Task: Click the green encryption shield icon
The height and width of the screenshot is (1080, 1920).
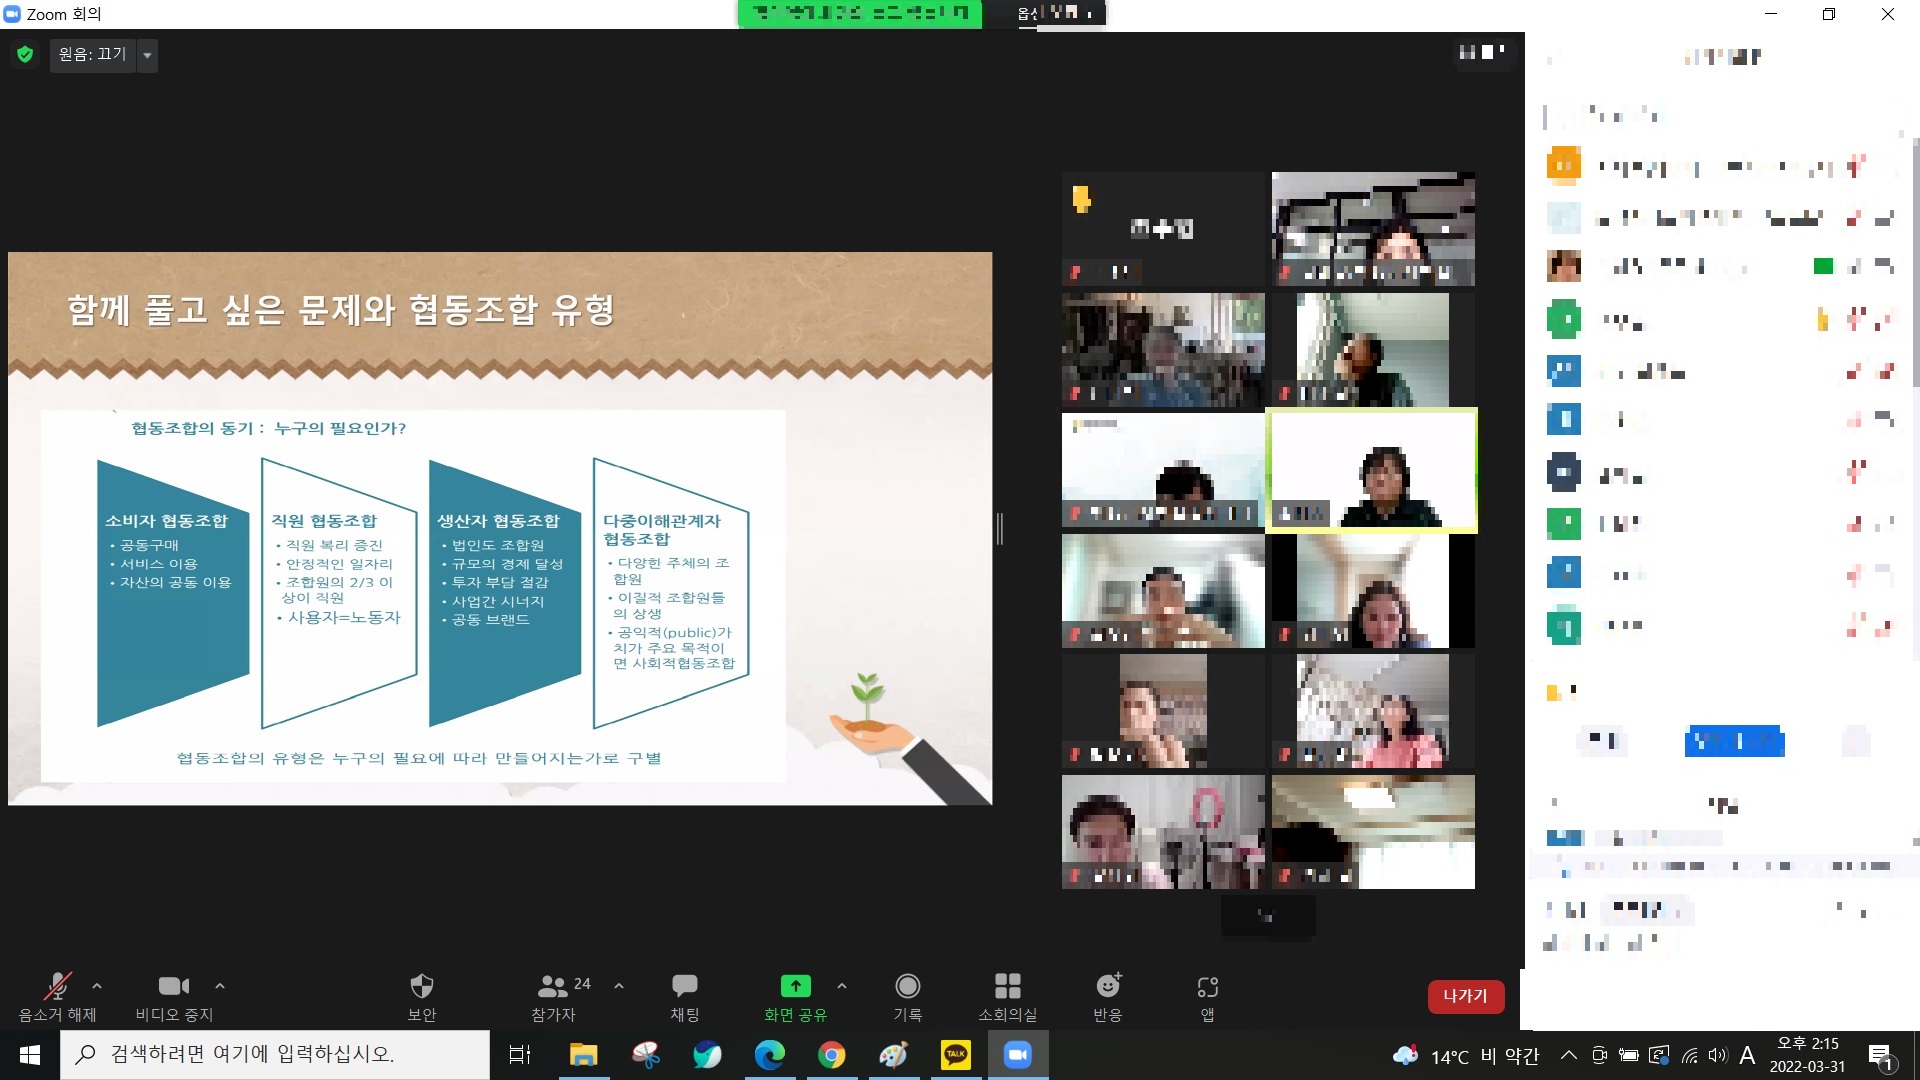Action: click(x=25, y=54)
